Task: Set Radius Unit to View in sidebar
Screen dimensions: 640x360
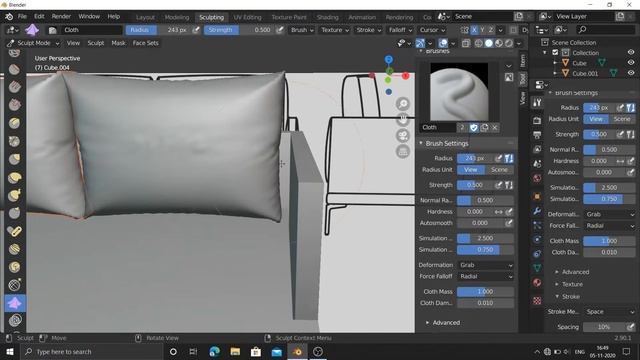Action: click(471, 169)
